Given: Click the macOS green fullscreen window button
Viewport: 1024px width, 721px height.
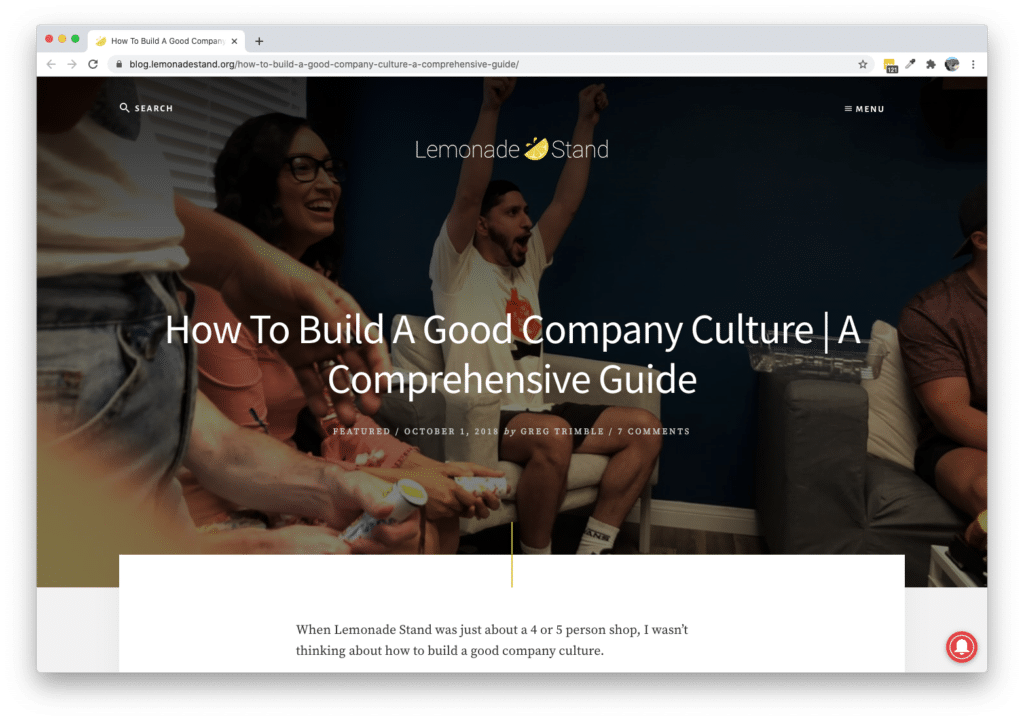Looking at the screenshot, I should coord(75,39).
